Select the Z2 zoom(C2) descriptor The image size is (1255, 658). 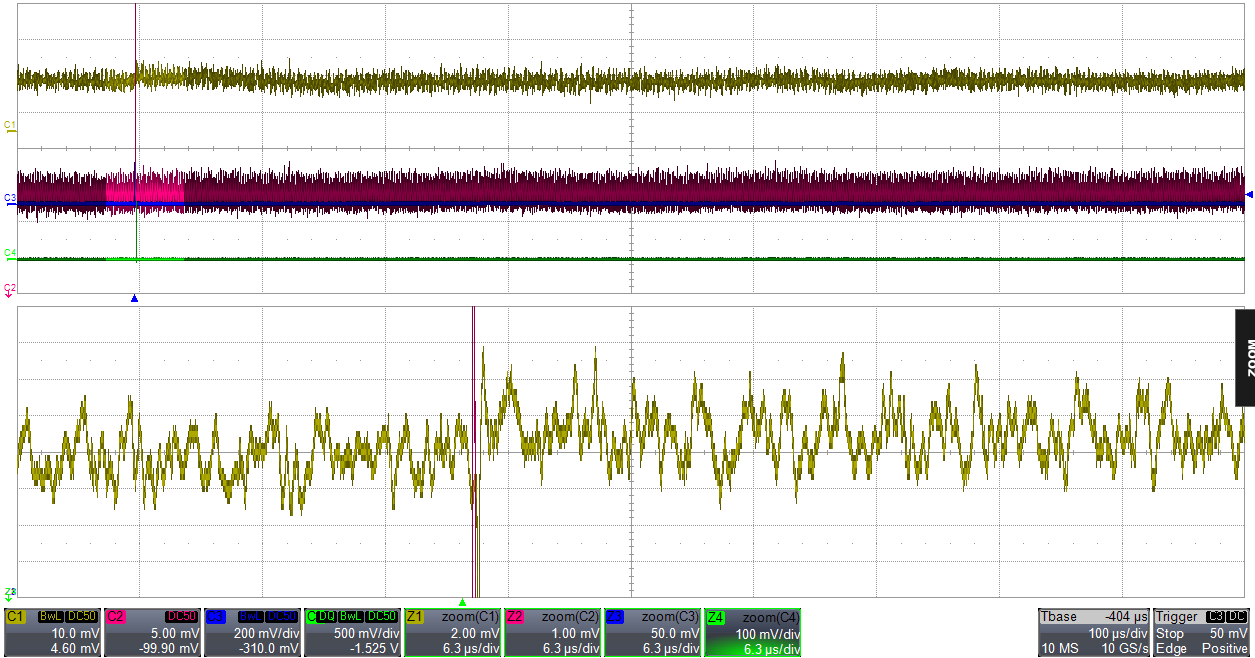553,633
